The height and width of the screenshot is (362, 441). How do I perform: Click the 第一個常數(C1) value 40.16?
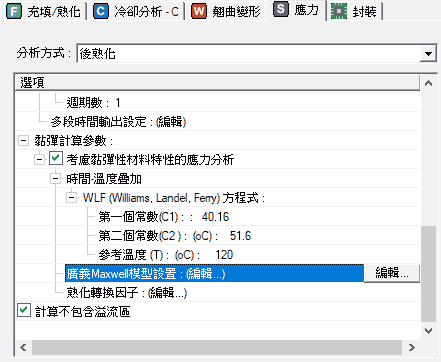[215, 217]
